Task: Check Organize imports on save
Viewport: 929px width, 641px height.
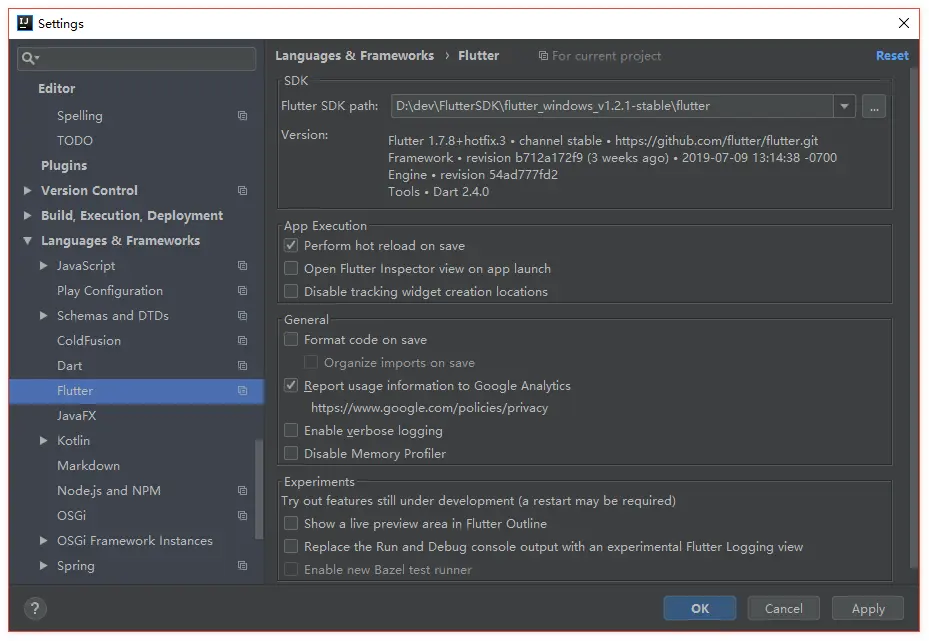Action: pyautogui.click(x=310, y=362)
